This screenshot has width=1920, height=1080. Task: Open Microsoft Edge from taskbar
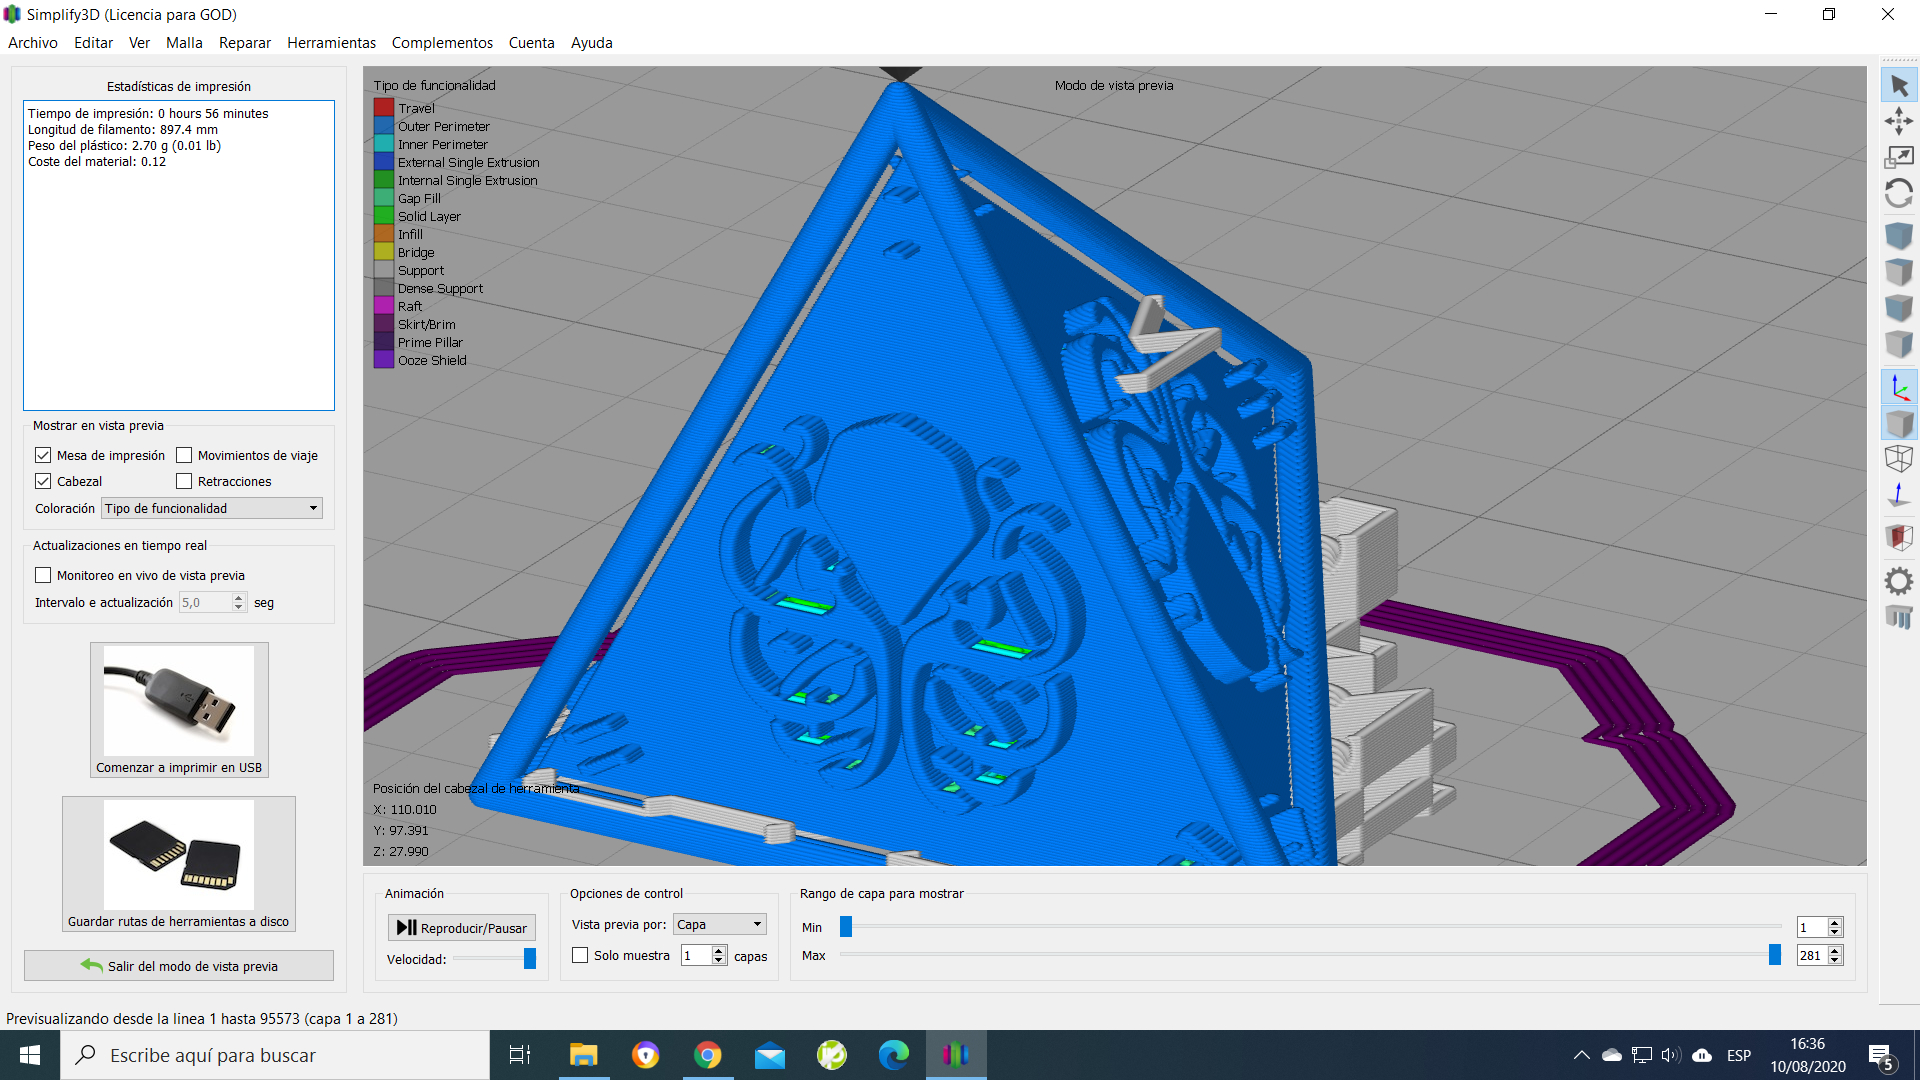[894, 1055]
